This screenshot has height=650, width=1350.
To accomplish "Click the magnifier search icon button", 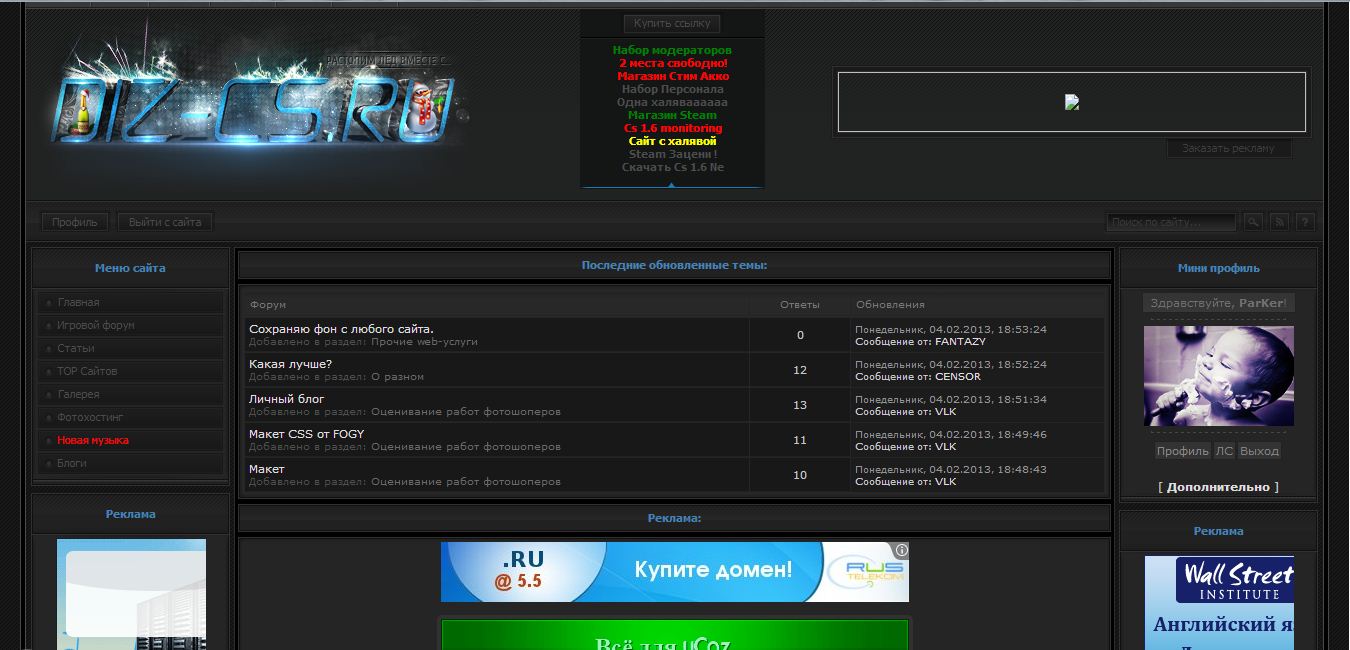I will coord(1253,222).
